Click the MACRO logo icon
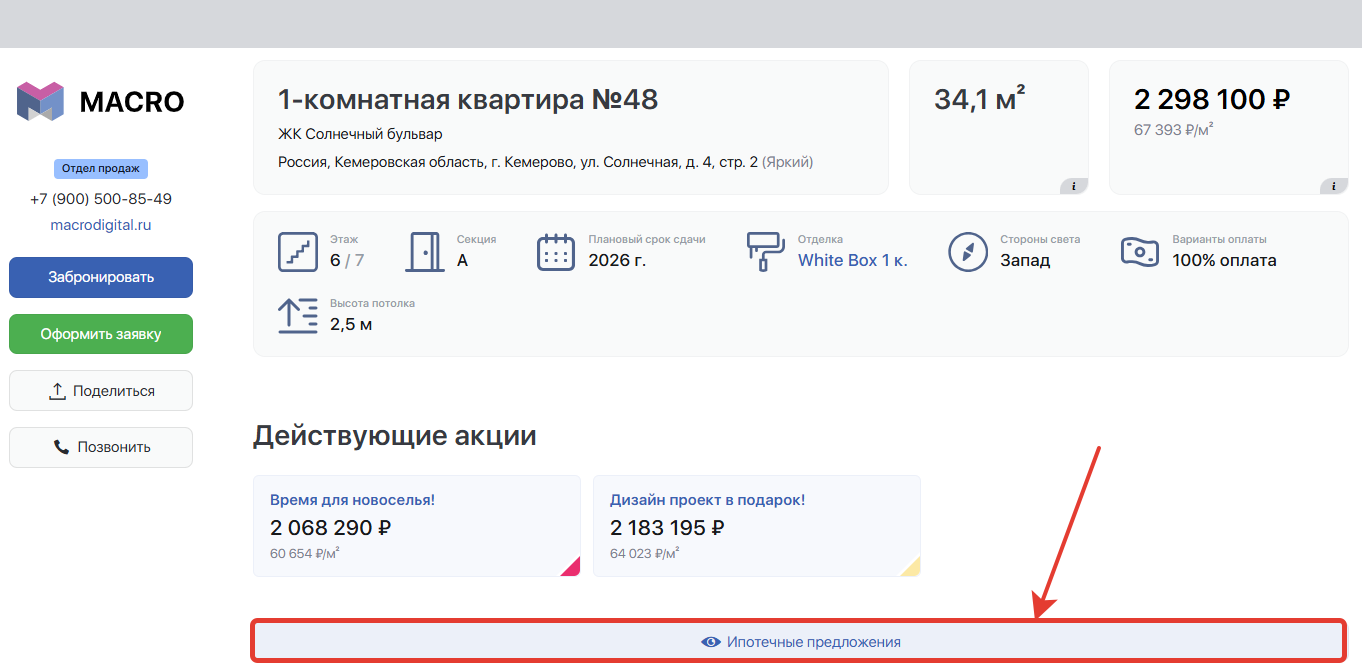Viewport: 1362px width, 672px height. tap(40, 102)
